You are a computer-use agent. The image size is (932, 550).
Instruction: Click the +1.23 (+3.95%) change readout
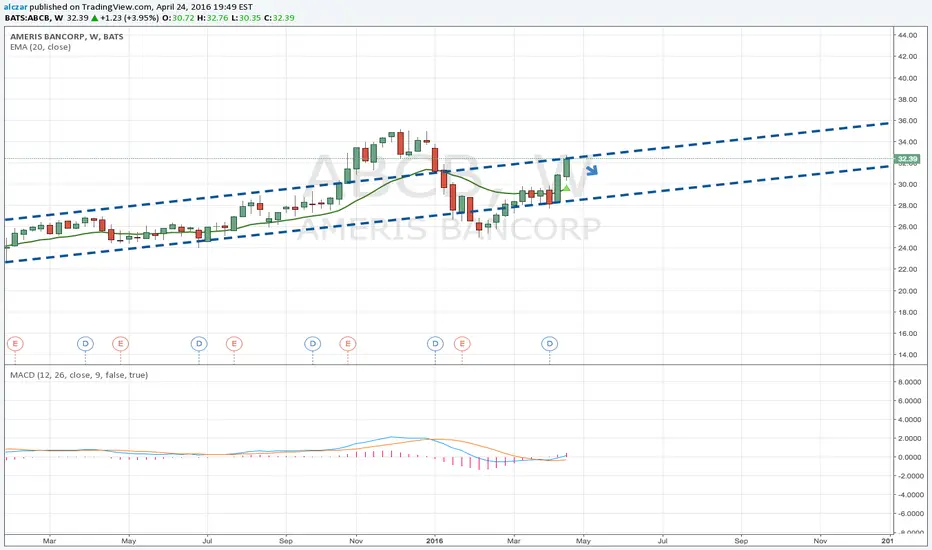click(x=129, y=18)
